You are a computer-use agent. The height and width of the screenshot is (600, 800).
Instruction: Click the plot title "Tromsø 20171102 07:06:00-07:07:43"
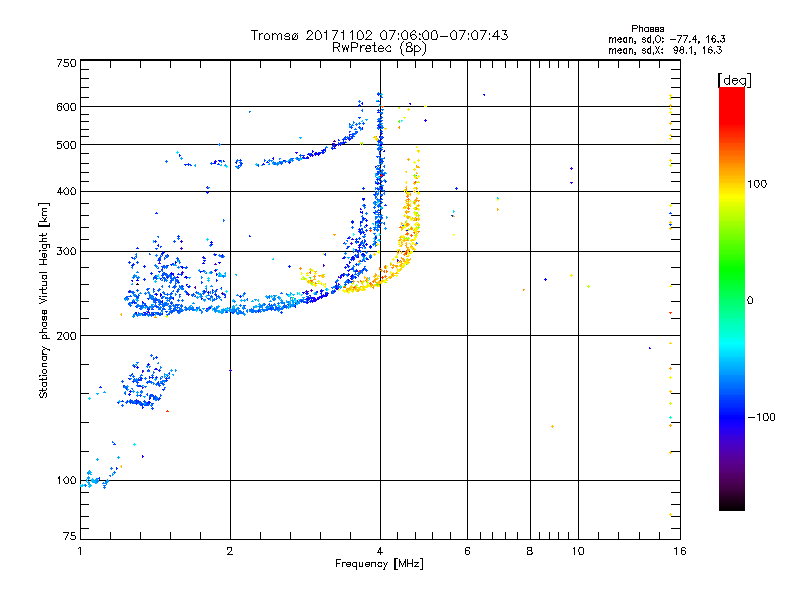click(379, 35)
